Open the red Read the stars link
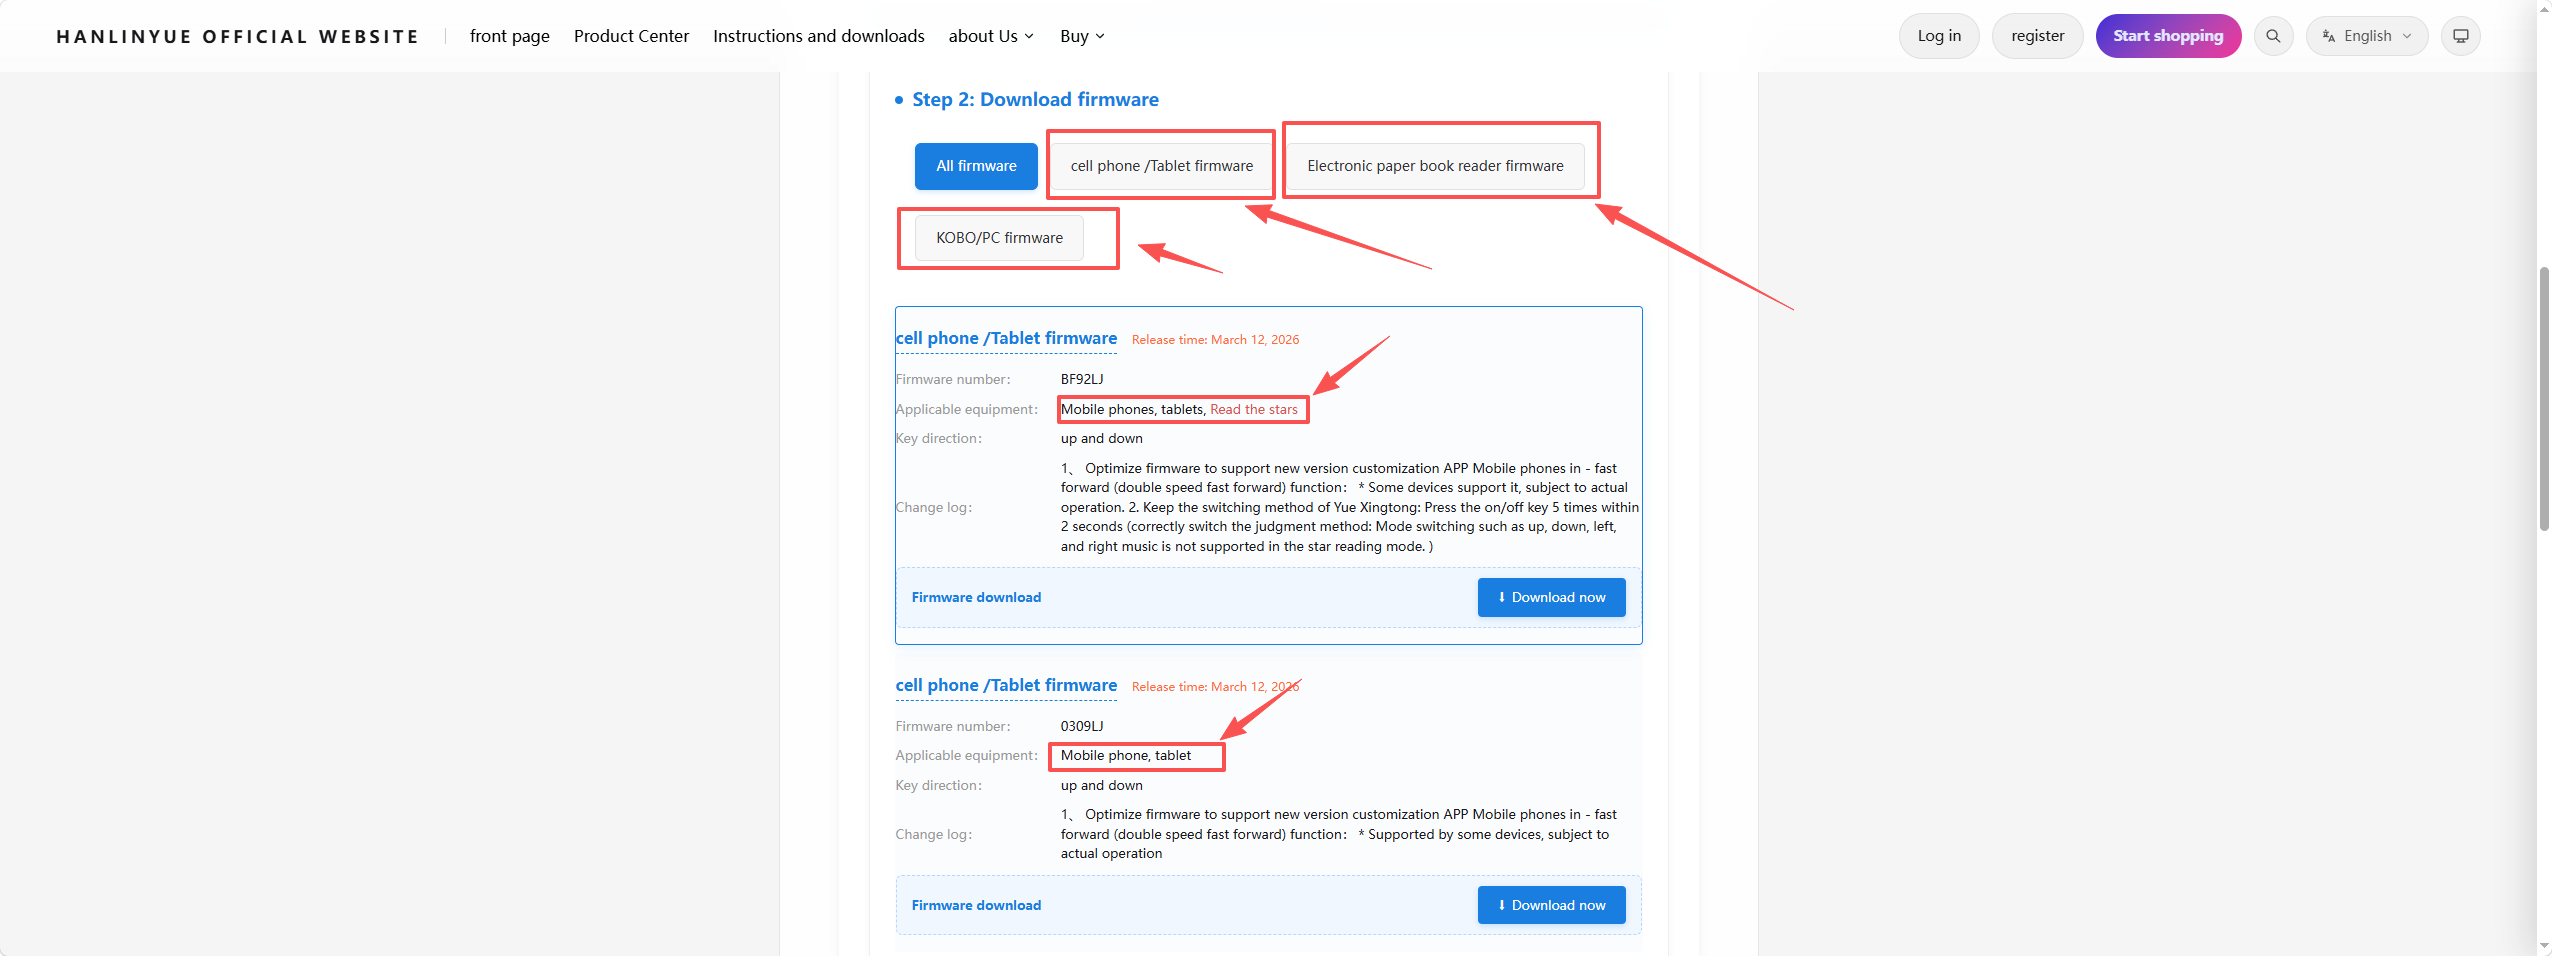 pos(1253,409)
